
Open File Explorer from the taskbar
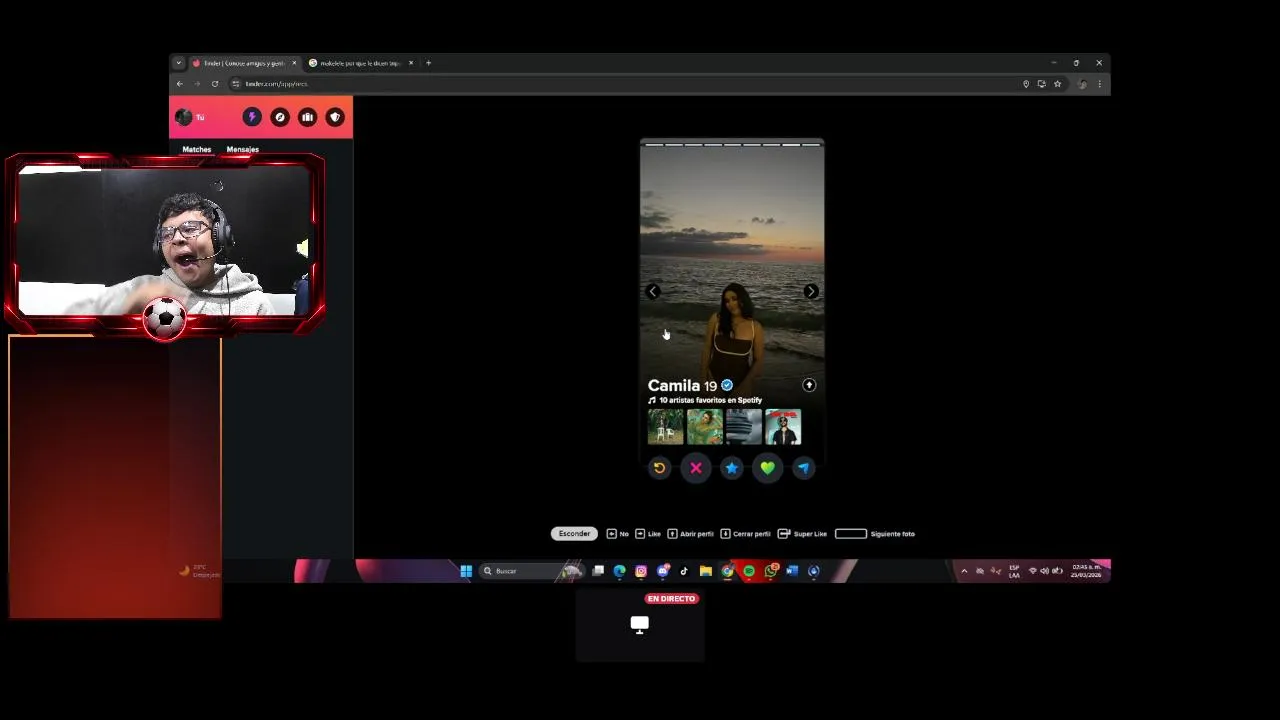(x=705, y=571)
